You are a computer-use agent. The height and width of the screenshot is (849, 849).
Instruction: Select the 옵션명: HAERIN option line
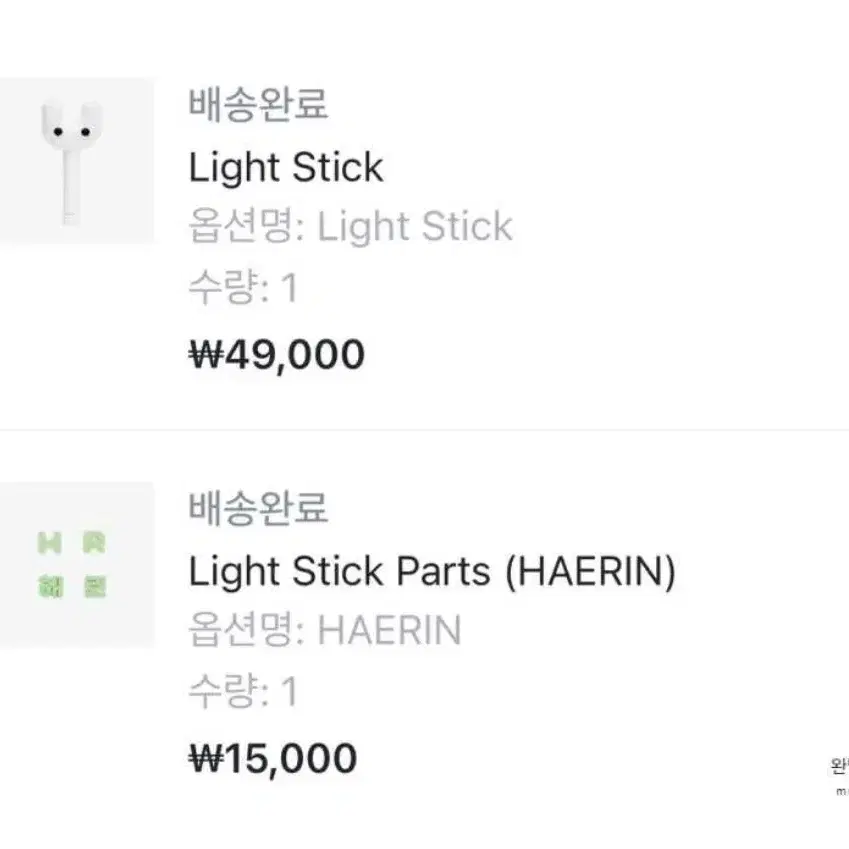(325, 630)
